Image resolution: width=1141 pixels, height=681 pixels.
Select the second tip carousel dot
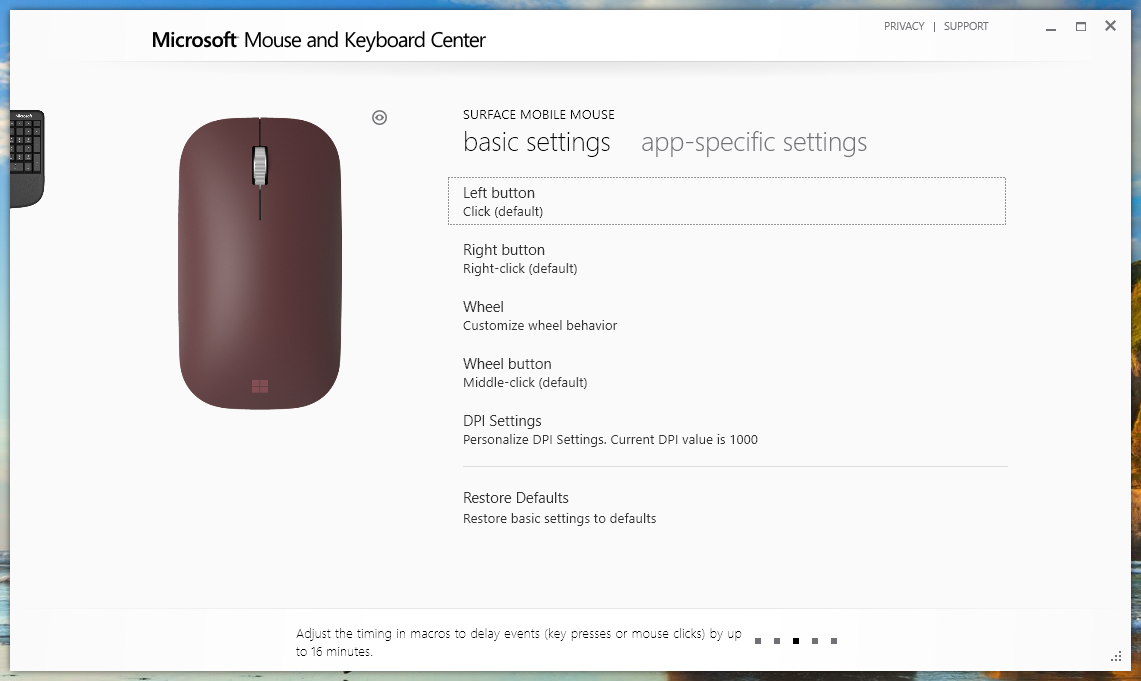point(776,640)
